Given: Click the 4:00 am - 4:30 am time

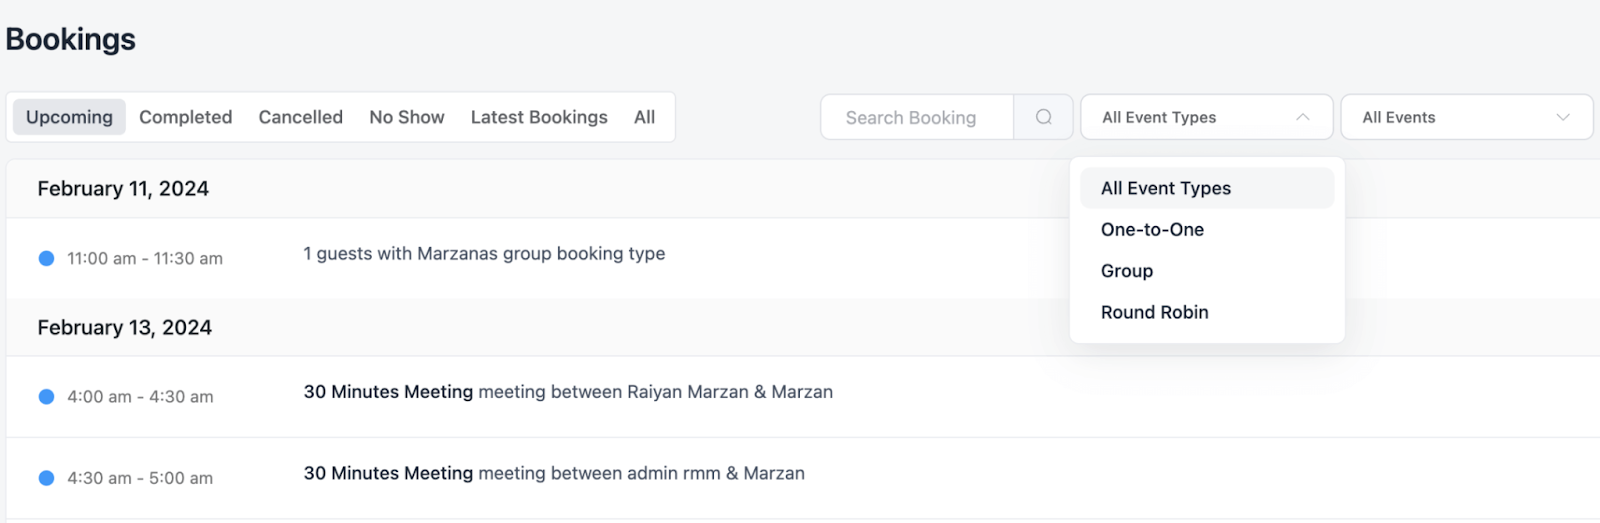Looking at the screenshot, I should click(x=140, y=396).
